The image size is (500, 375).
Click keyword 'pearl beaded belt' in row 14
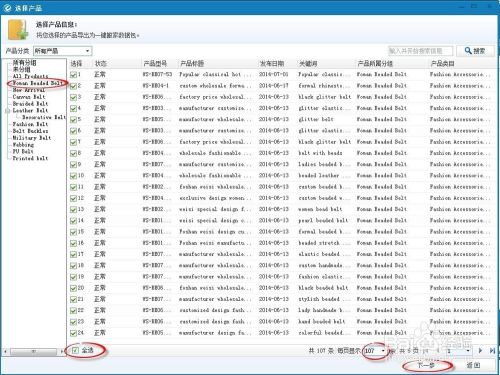point(323,221)
